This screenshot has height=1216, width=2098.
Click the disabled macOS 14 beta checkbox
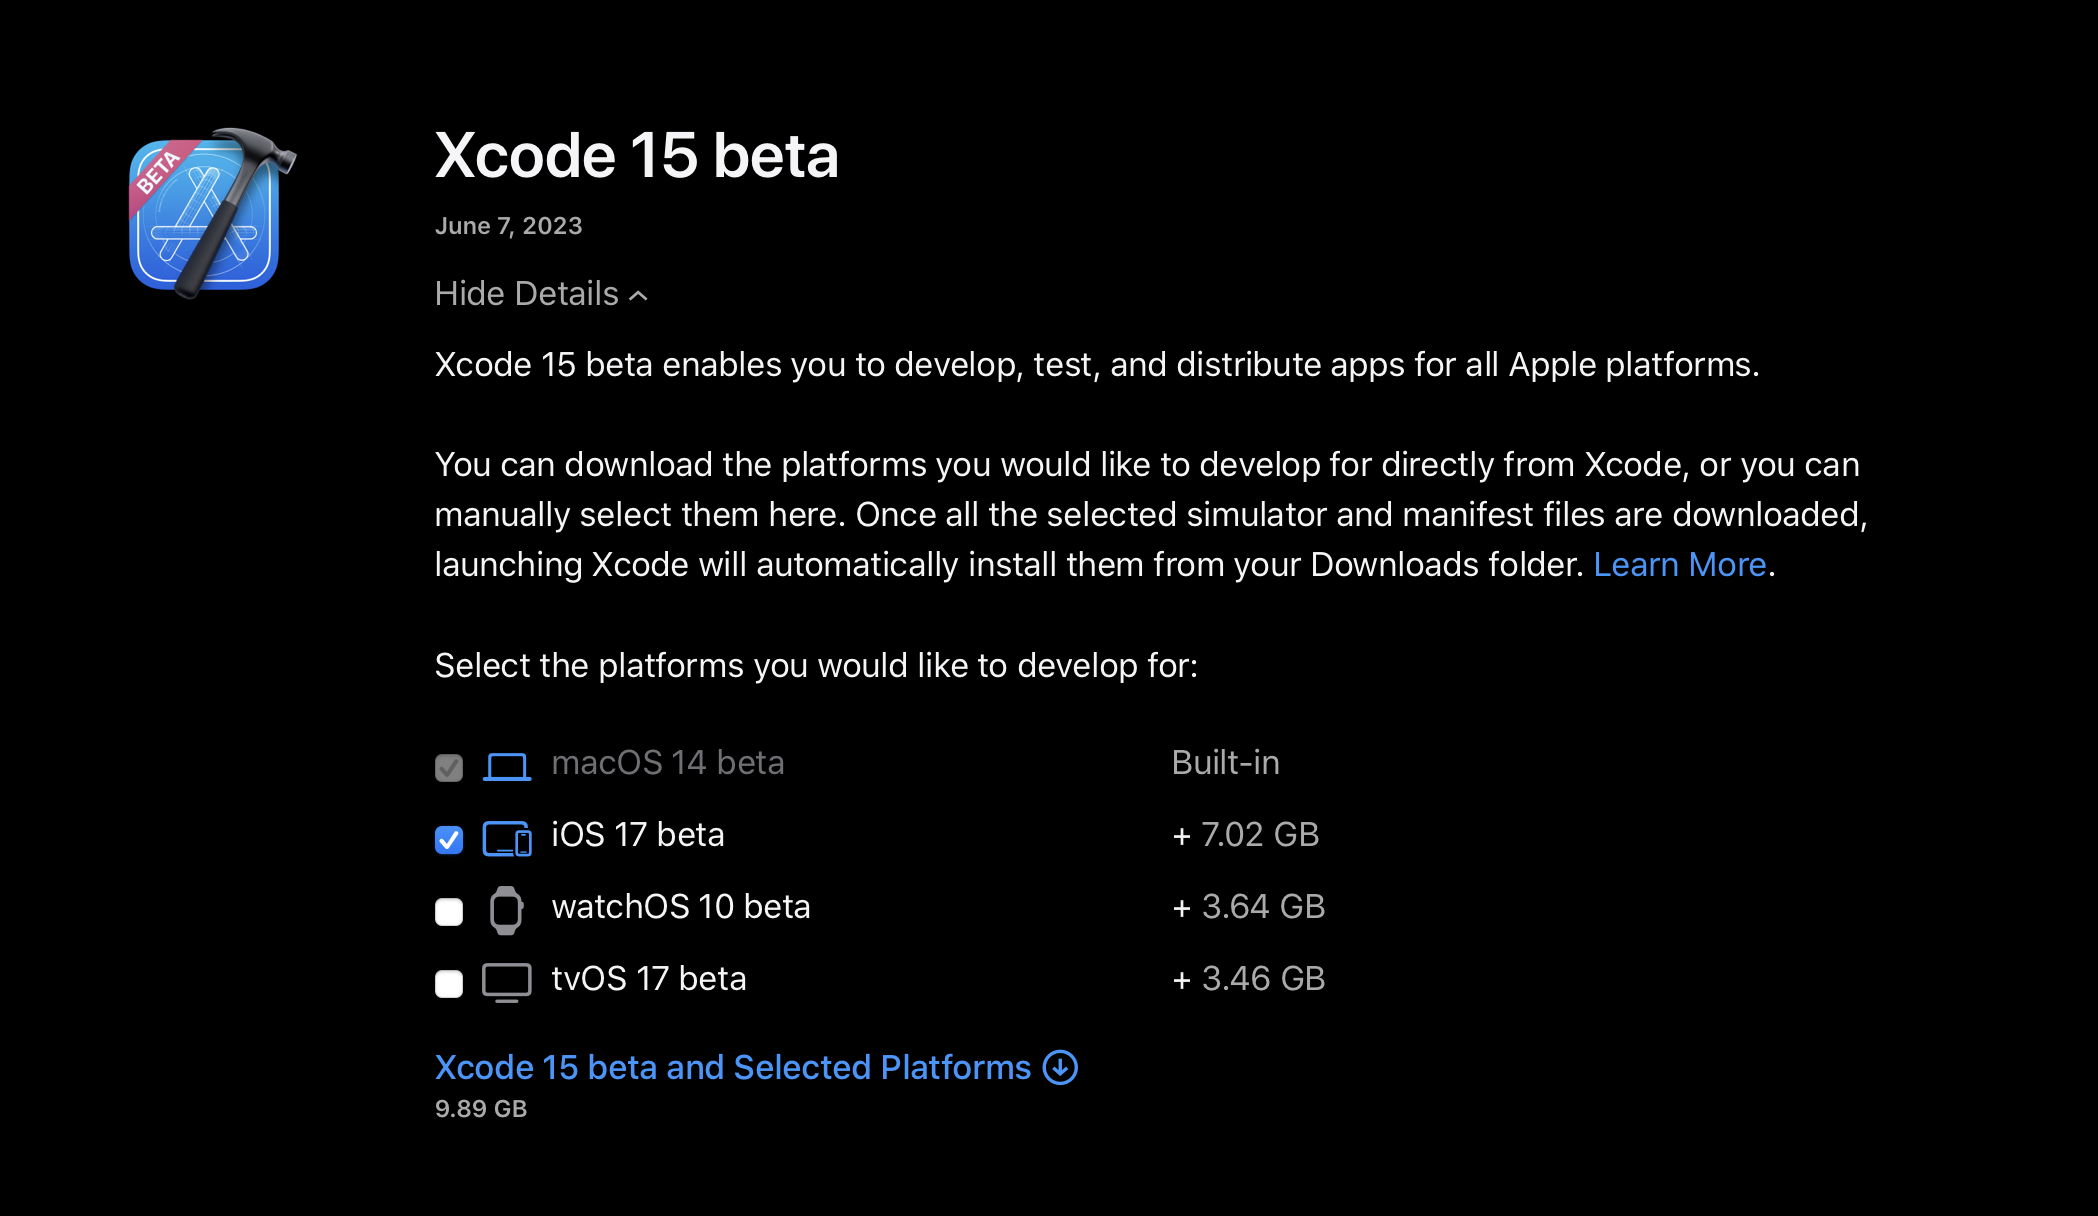pos(449,767)
